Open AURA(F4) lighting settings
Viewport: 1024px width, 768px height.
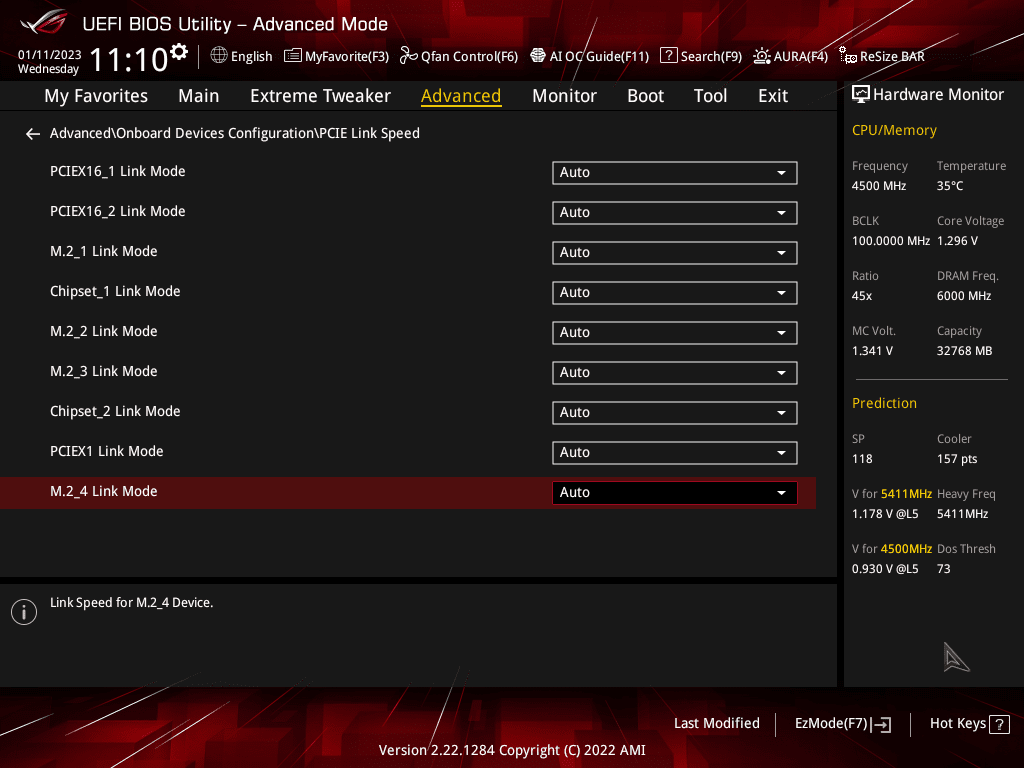[x=790, y=56]
